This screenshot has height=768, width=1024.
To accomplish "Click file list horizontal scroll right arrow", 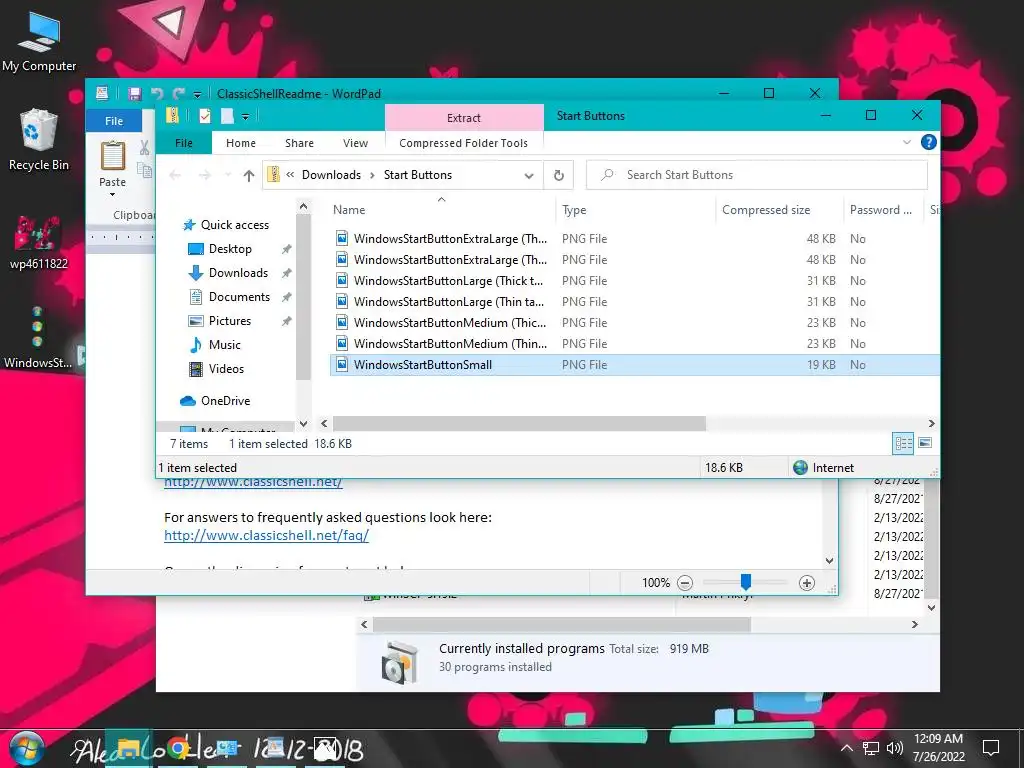I will tap(931, 424).
